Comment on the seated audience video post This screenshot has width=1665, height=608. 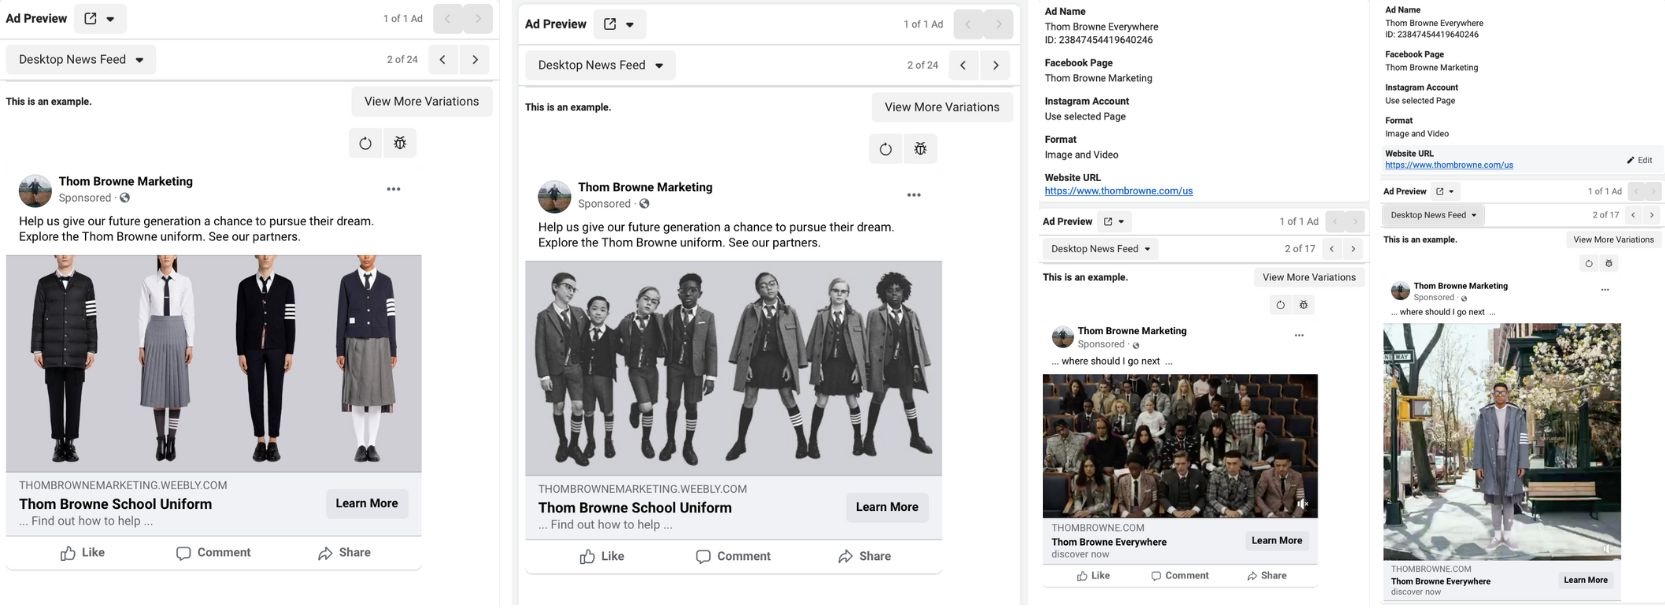(1179, 576)
